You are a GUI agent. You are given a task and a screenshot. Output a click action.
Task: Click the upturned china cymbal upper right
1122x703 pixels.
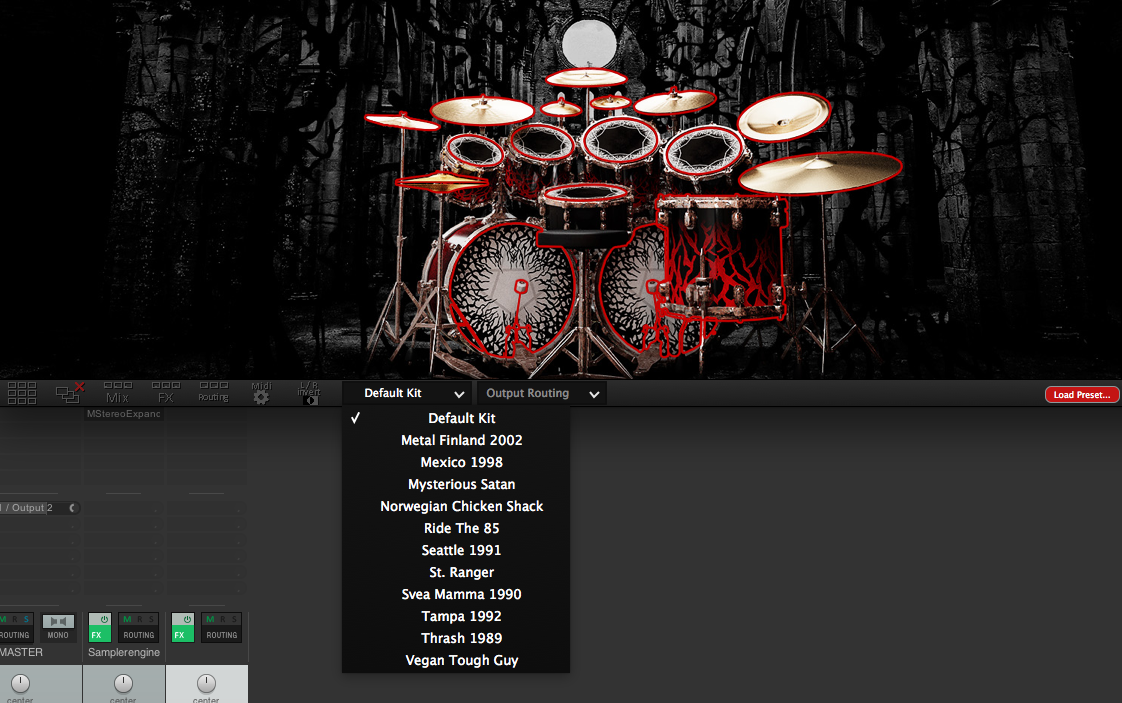click(x=784, y=117)
